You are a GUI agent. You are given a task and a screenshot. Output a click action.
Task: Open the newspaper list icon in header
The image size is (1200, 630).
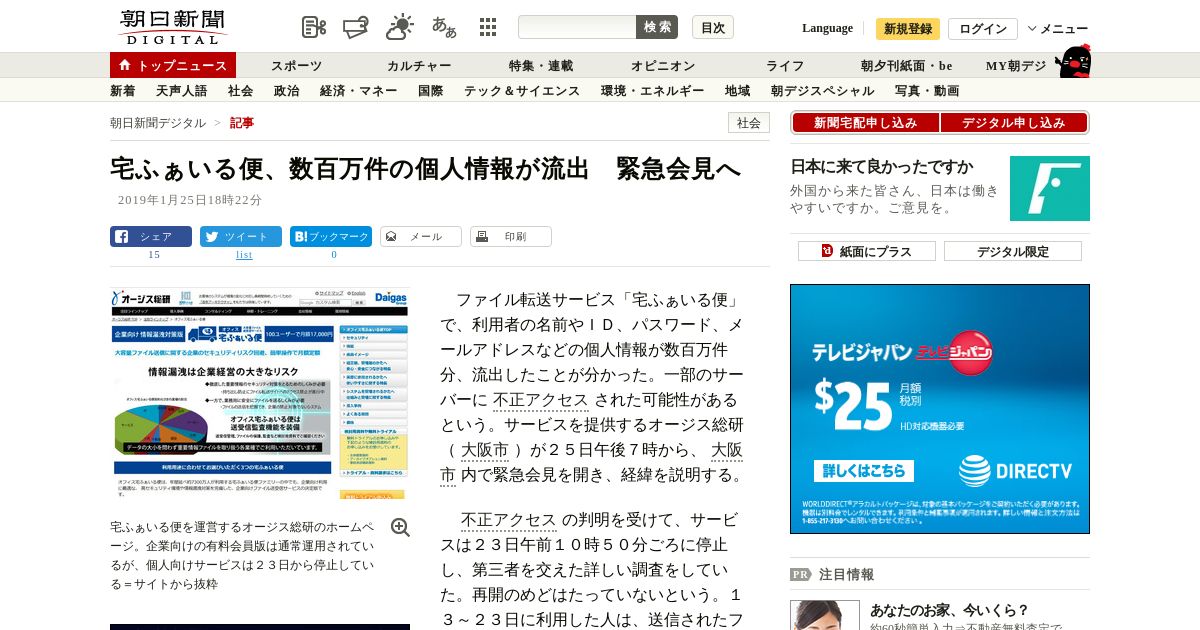[x=314, y=27]
